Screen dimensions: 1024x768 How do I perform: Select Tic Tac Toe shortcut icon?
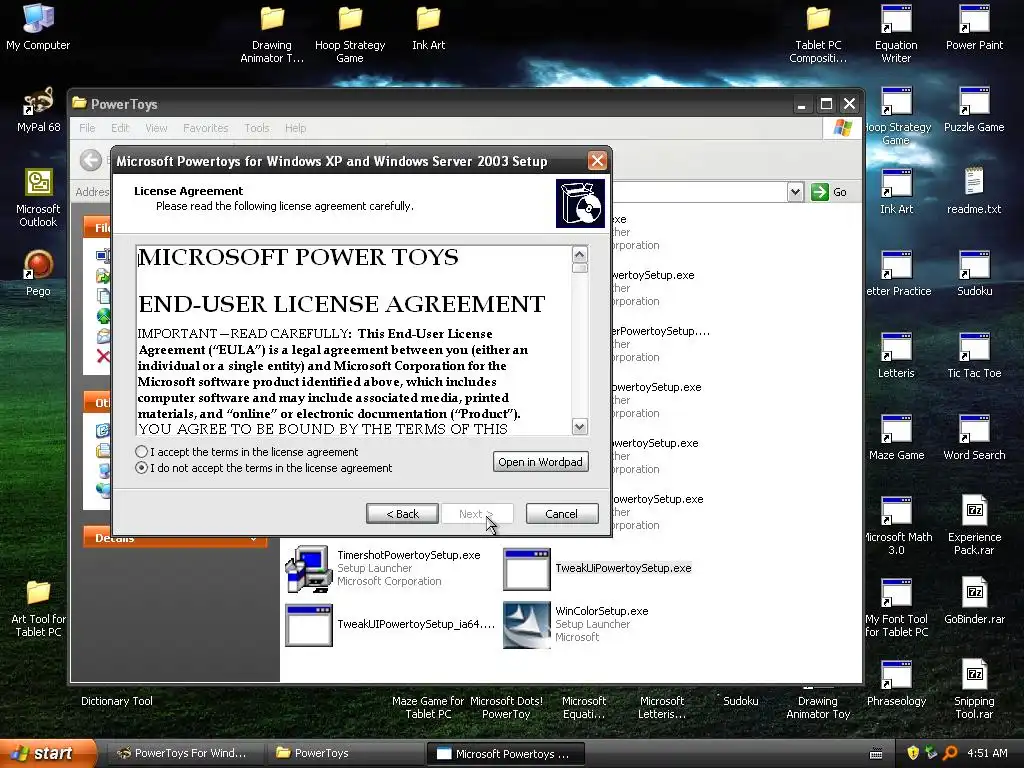click(974, 347)
